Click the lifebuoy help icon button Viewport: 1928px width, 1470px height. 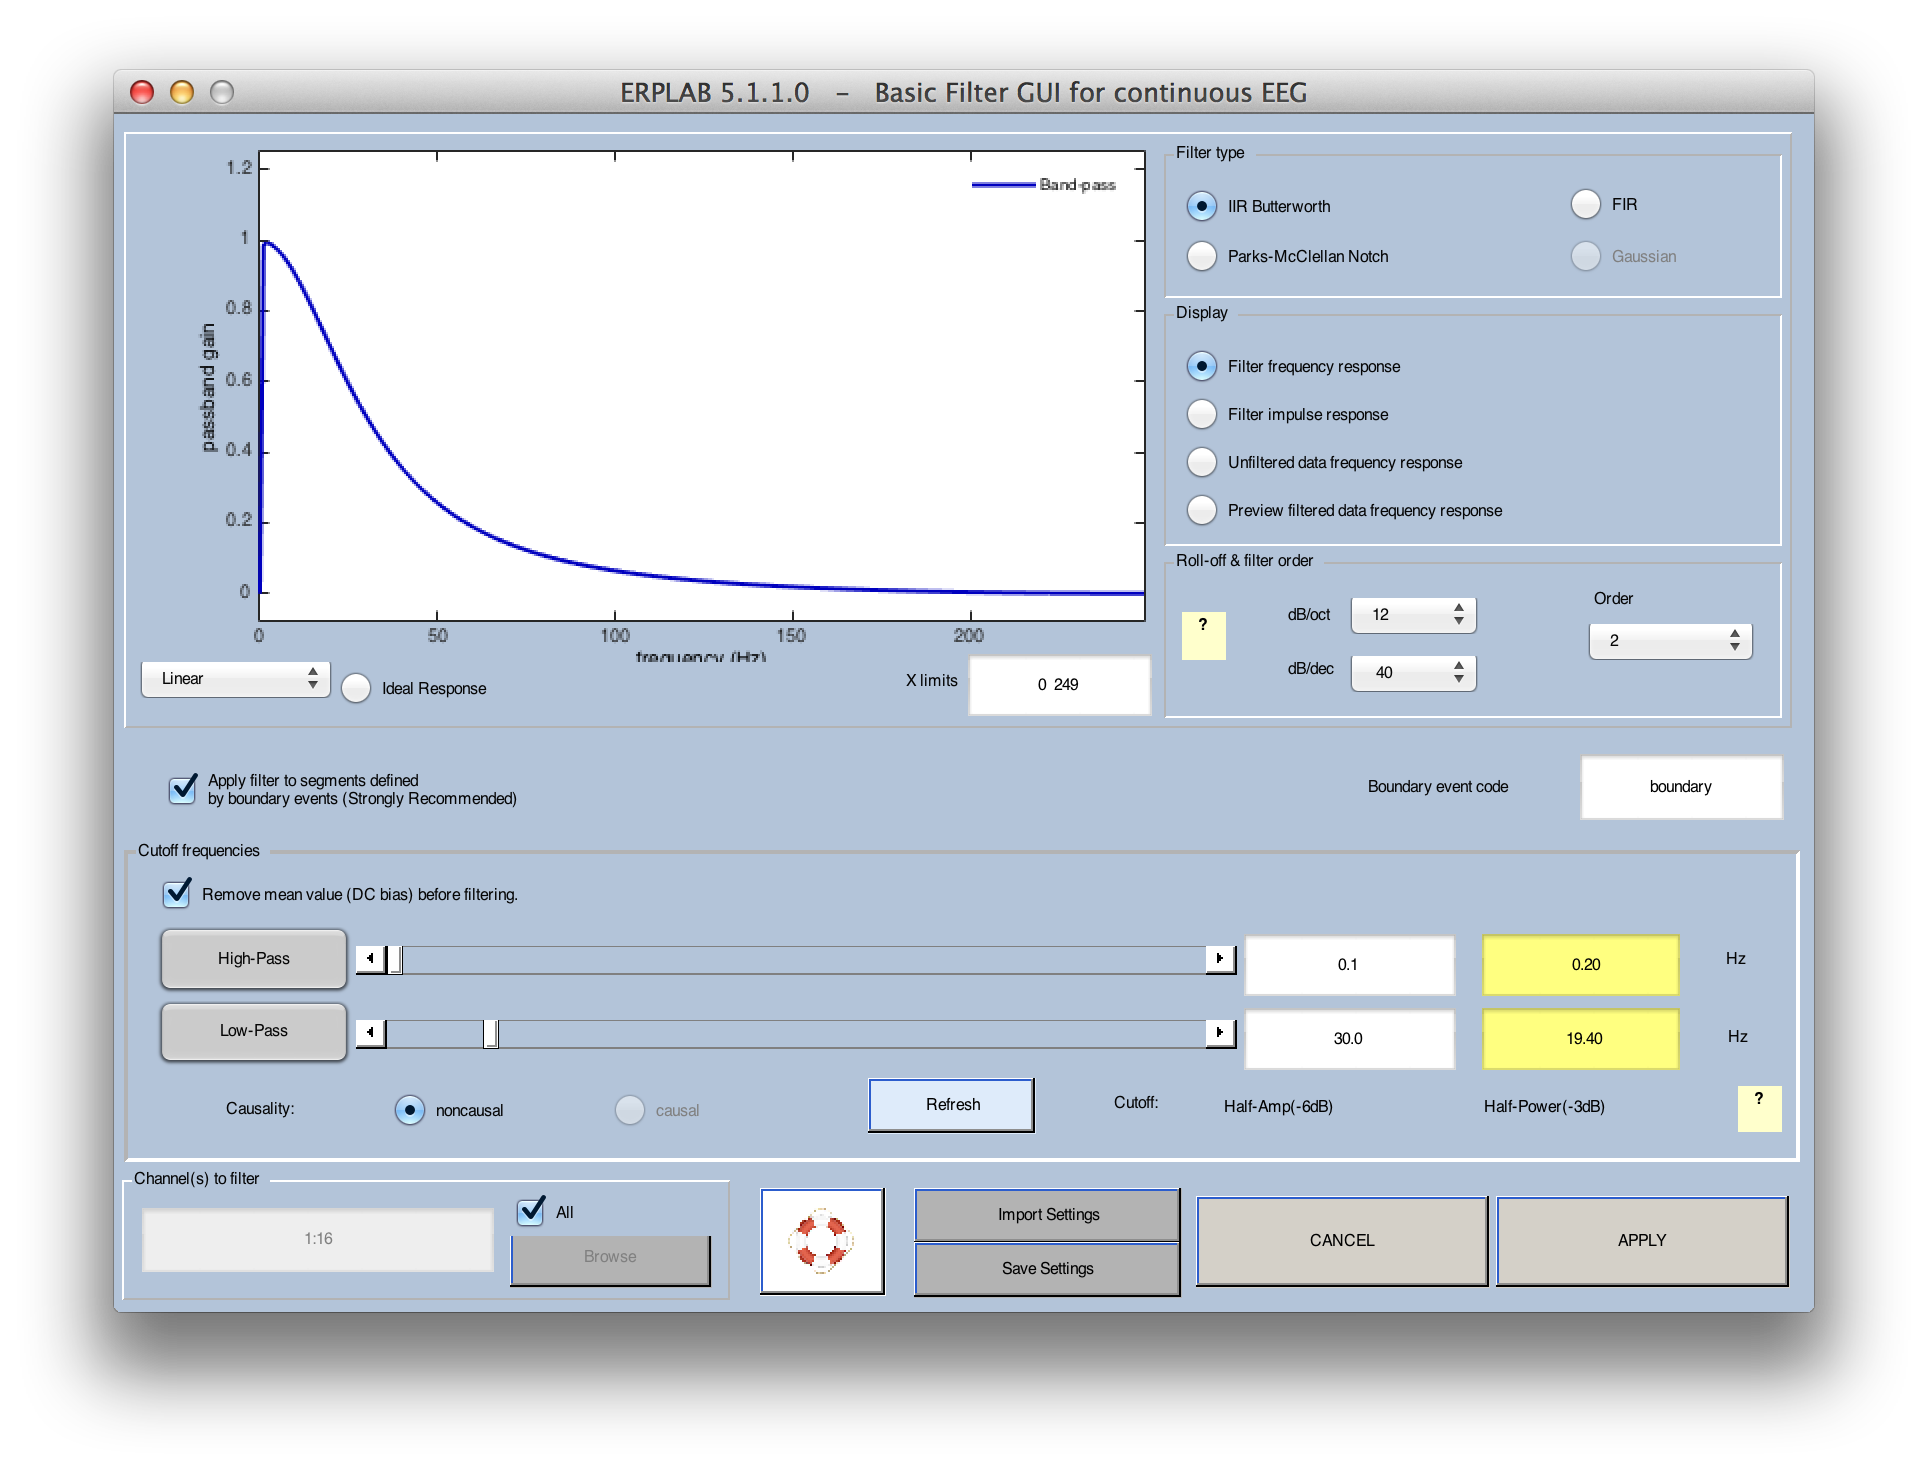tap(821, 1241)
